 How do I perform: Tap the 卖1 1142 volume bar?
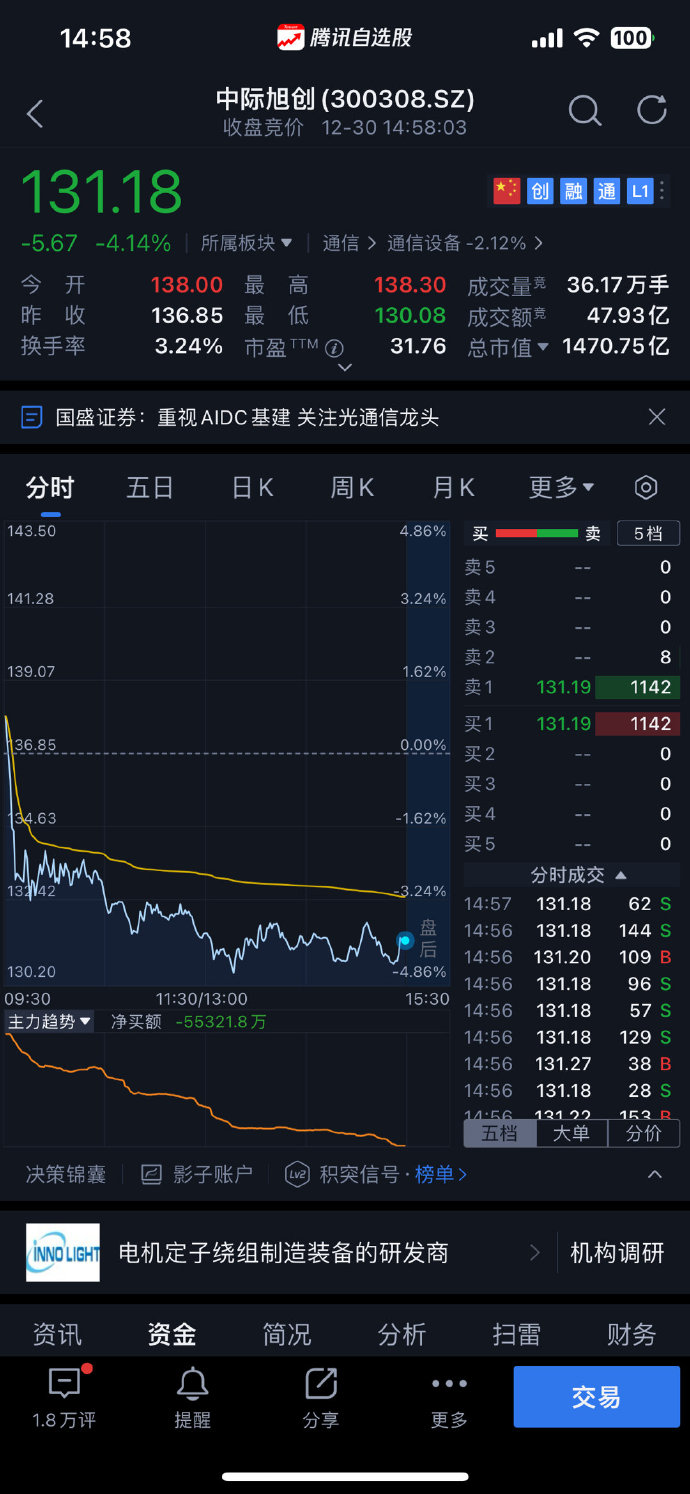(x=638, y=687)
